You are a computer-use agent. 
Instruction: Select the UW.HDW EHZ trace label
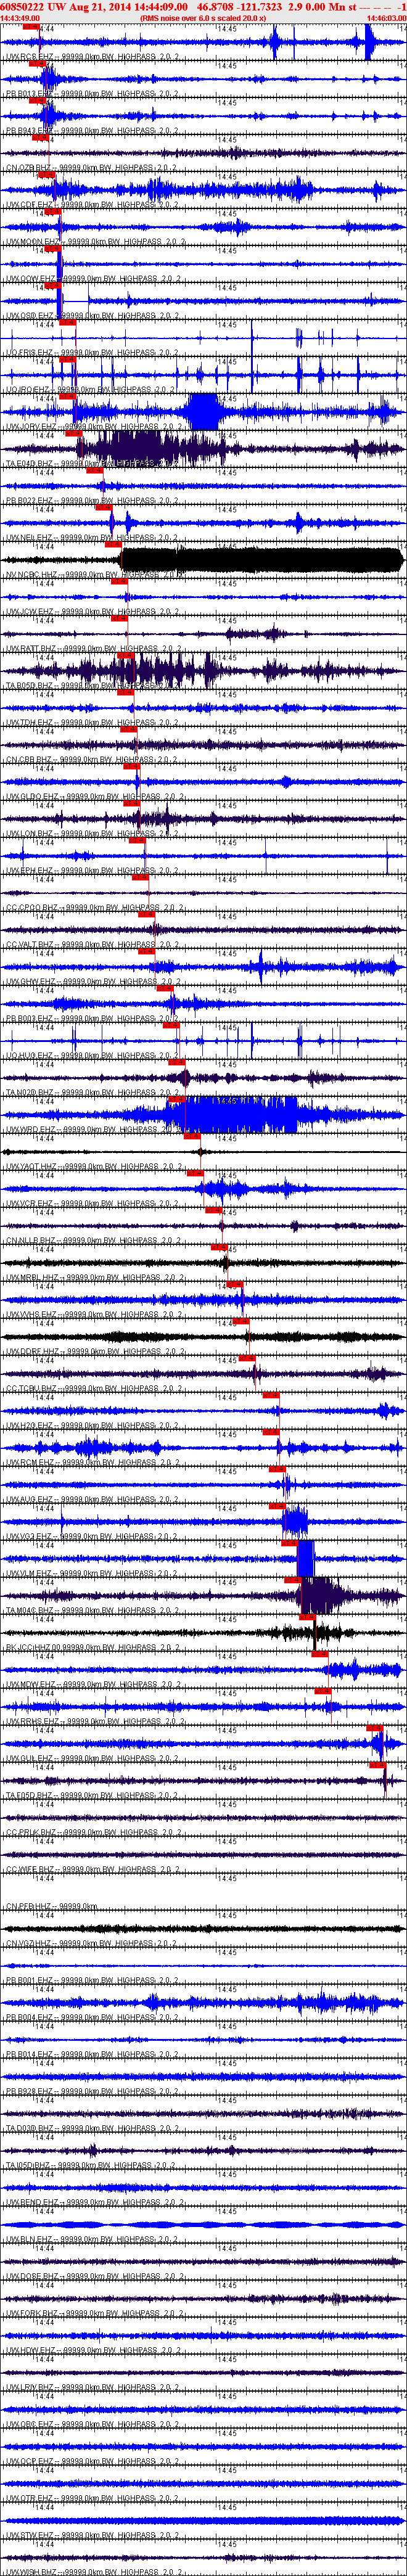click(92, 2351)
